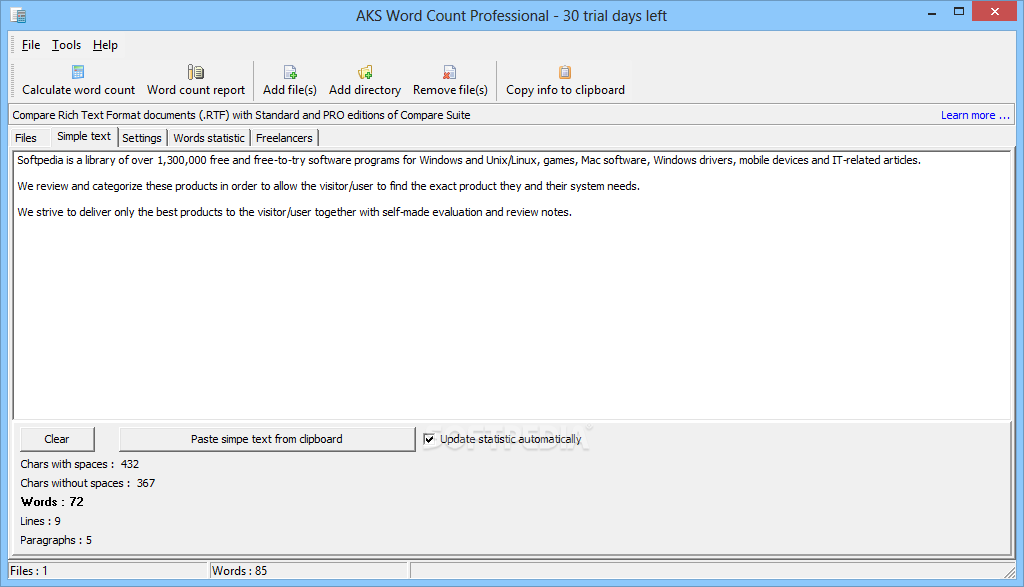This screenshot has width=1024, height=587.
Task: Maximize the AKS Word Count window
Action: (x=959, y=12)
